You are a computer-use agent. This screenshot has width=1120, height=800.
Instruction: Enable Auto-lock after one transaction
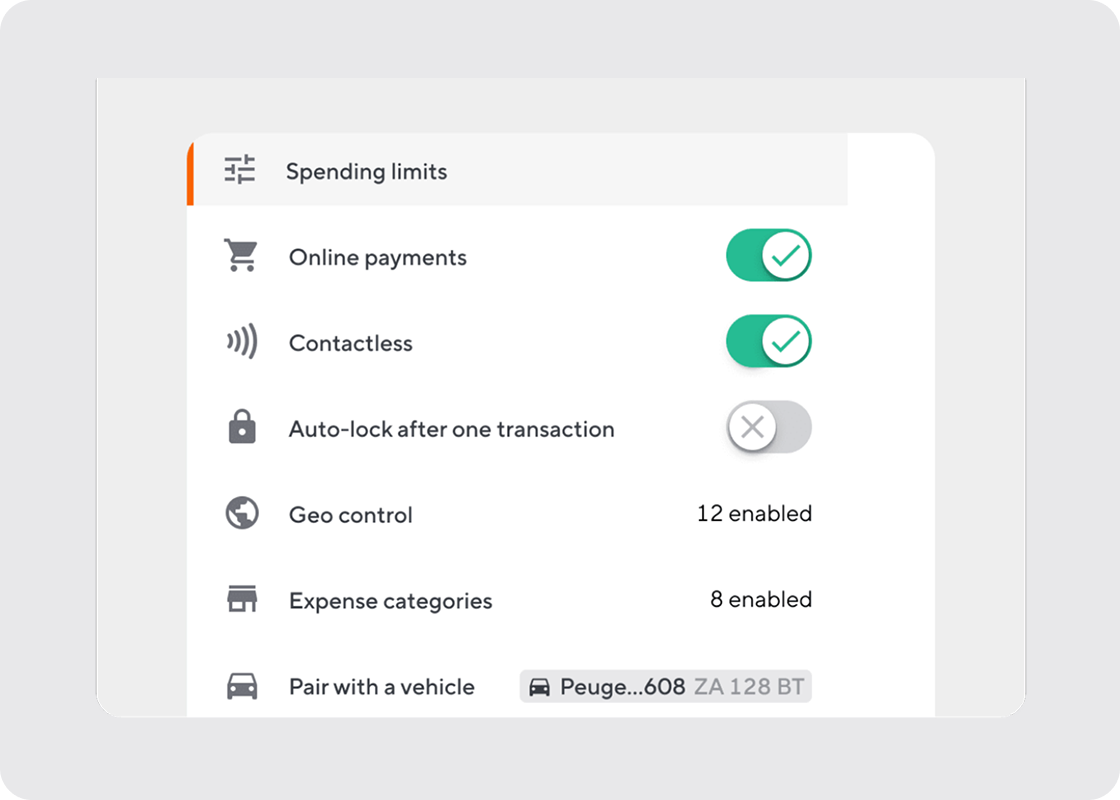(768, 427)
